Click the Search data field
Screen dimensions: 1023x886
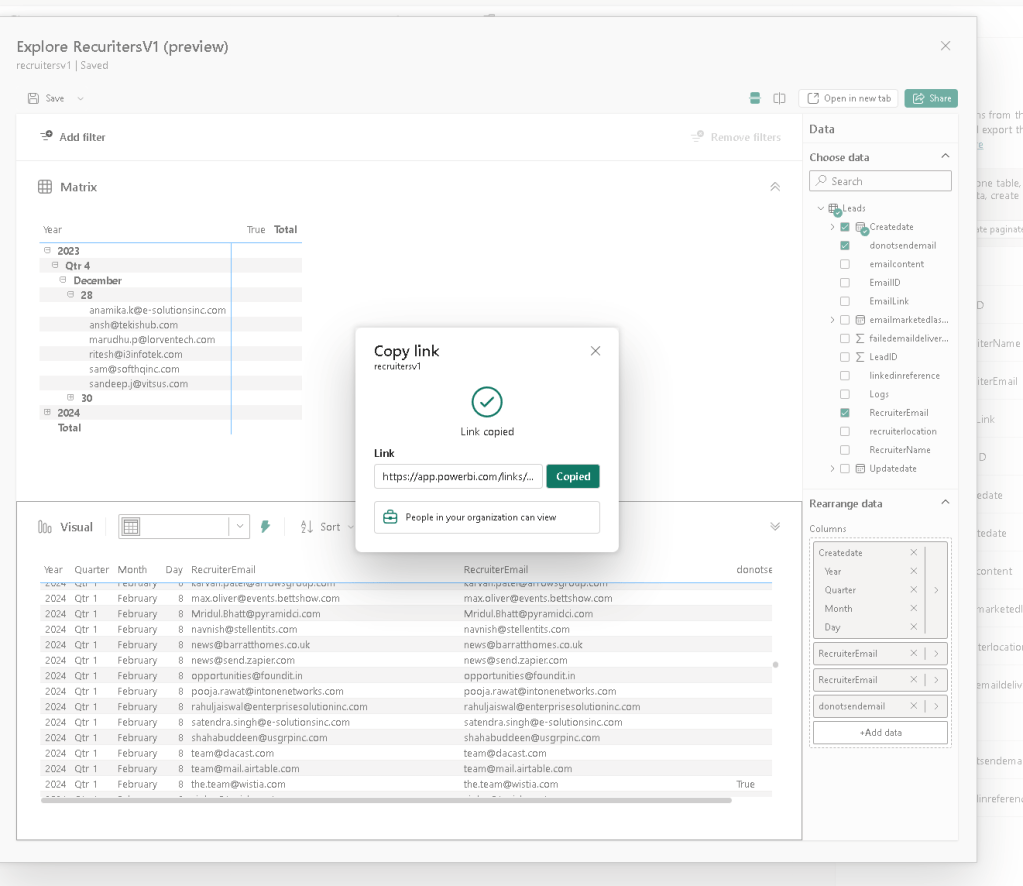[x=880, y=181]
